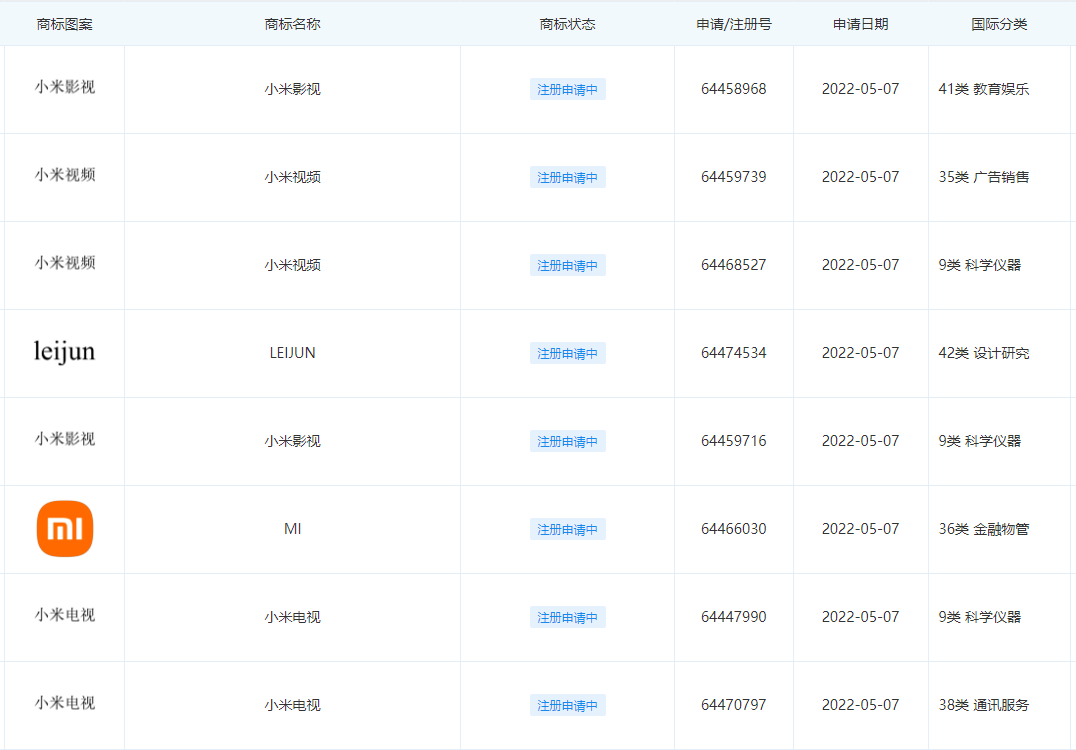1076x750 pixels.
Task: Select trademark name 小米电视 in 38类 row
Action: tap(292, 705)
